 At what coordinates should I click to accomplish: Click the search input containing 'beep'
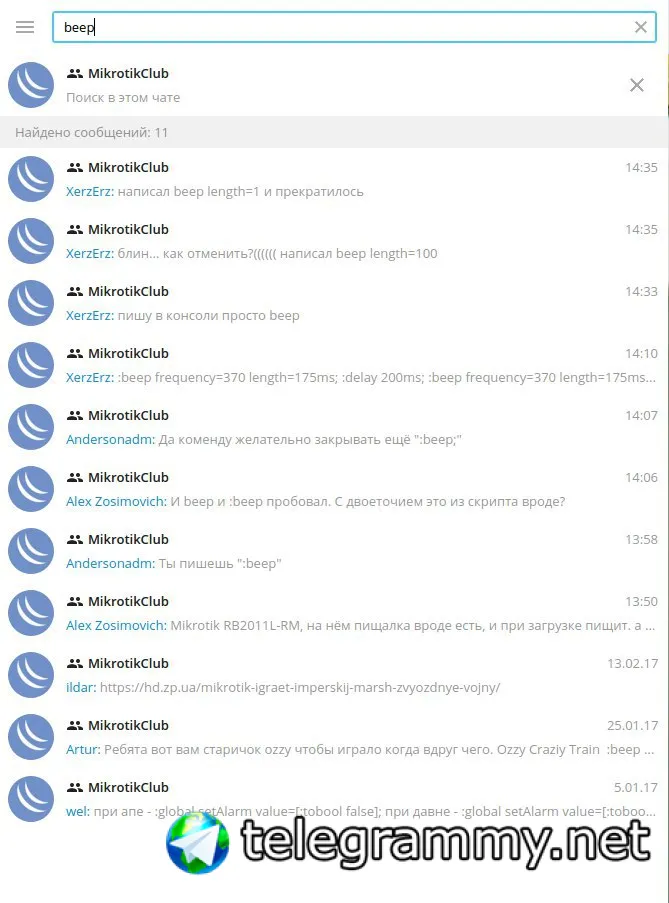pyautogui.click(x=354, y=27)
